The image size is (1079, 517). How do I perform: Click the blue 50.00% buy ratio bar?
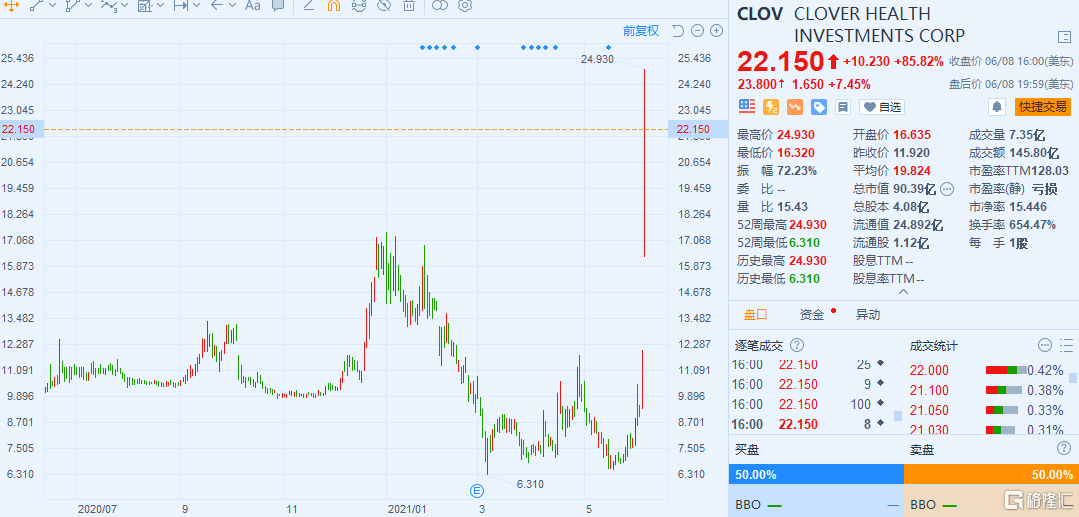[x=815, y=474]
